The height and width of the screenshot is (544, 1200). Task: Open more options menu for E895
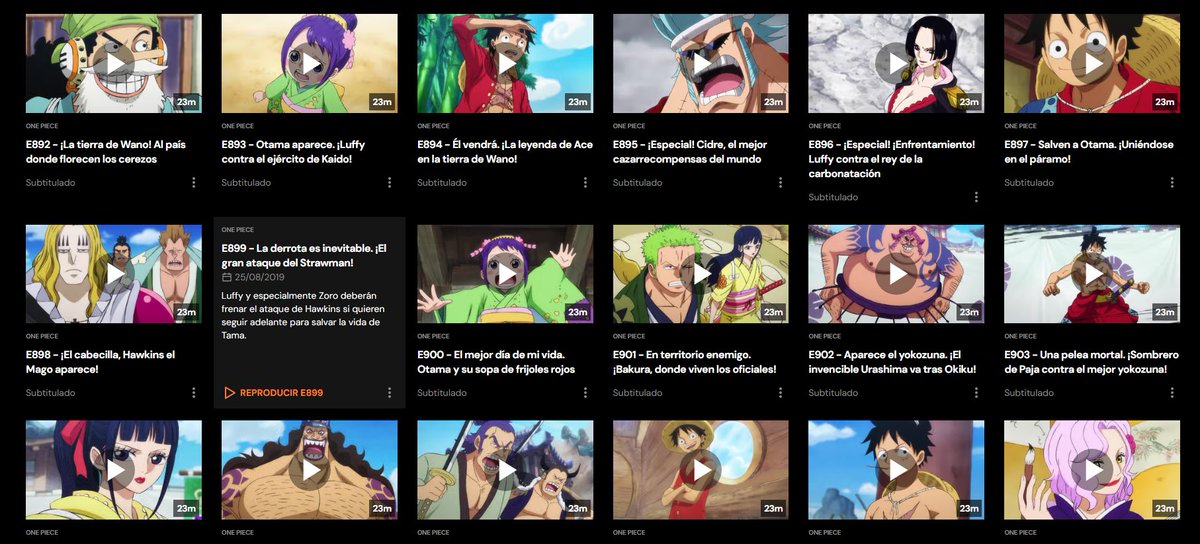(x=781, y=183)
